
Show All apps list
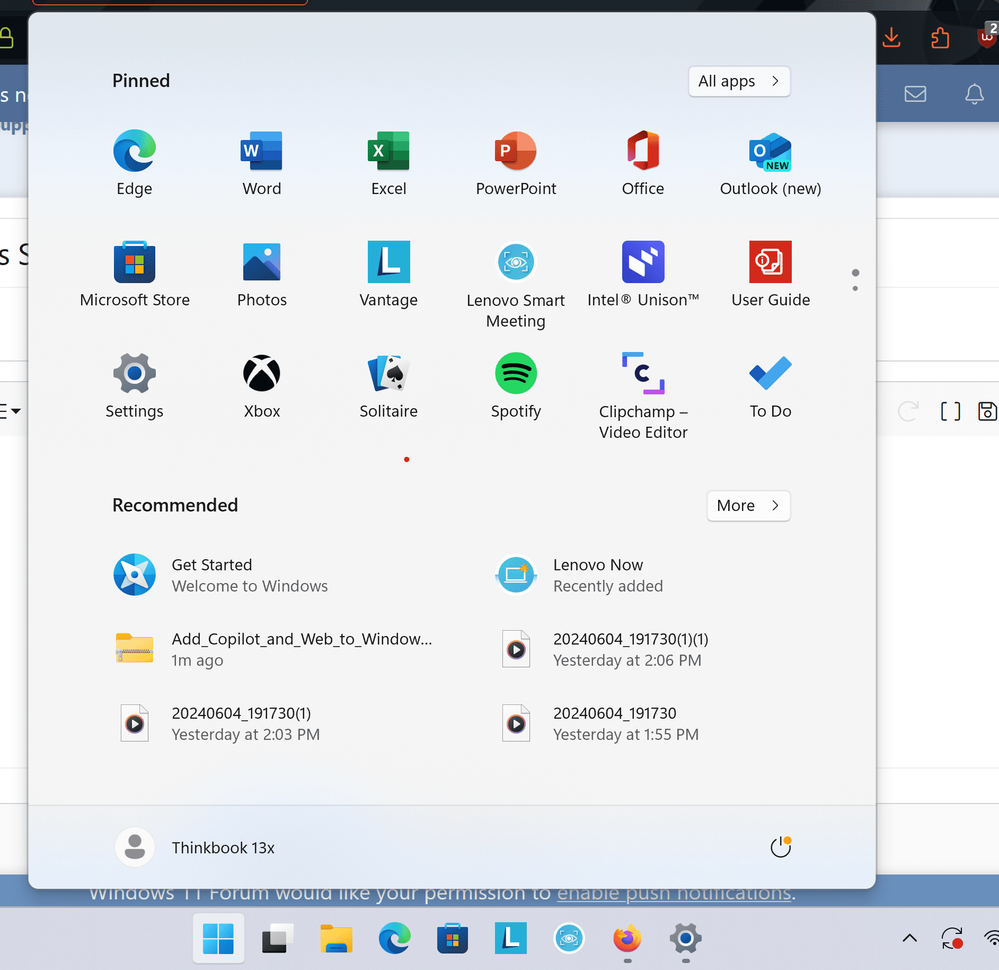[739, 81]
